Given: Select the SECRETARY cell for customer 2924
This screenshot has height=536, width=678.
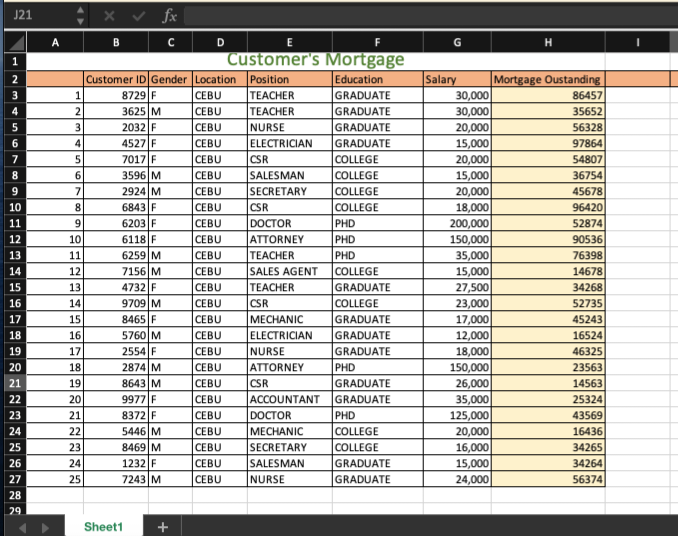Looking at the screenshot, I should (x=290, y=191).
